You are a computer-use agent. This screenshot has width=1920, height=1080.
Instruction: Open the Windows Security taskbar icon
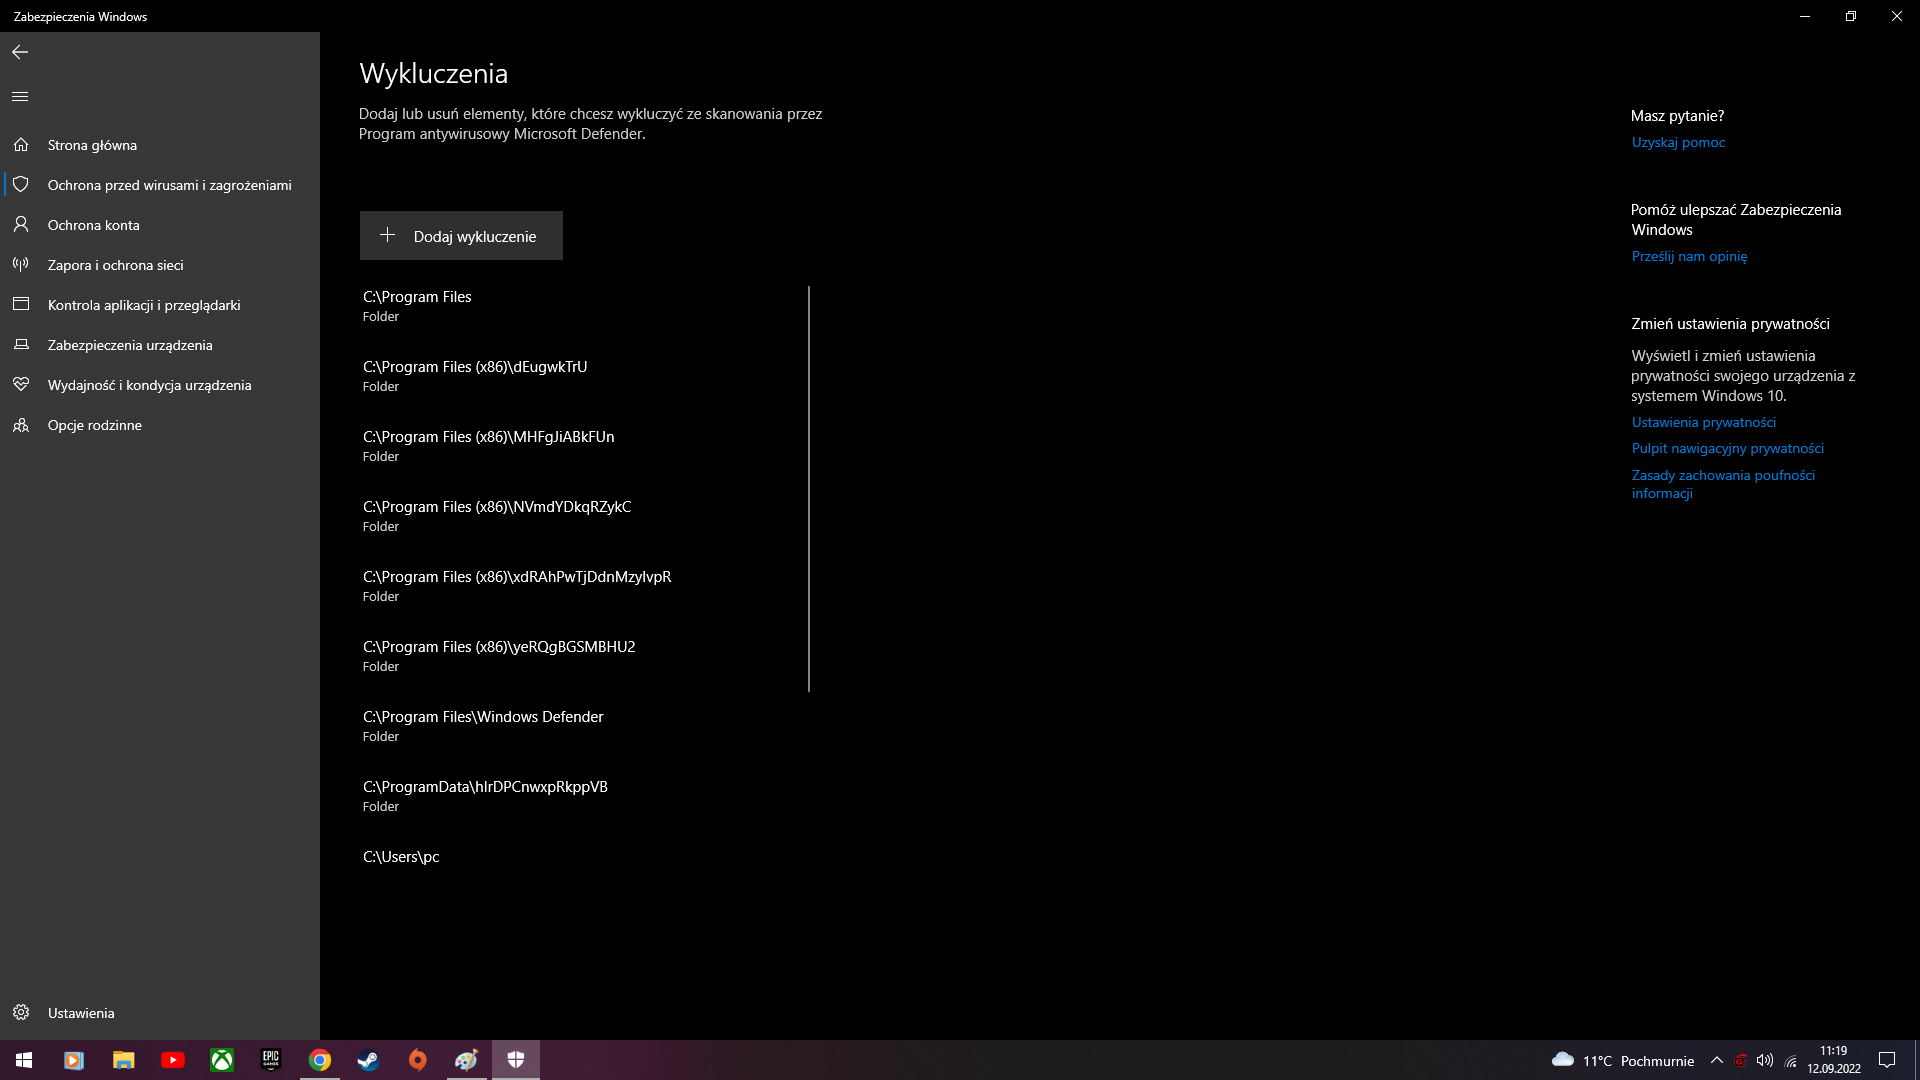(x=516, y=1060)
